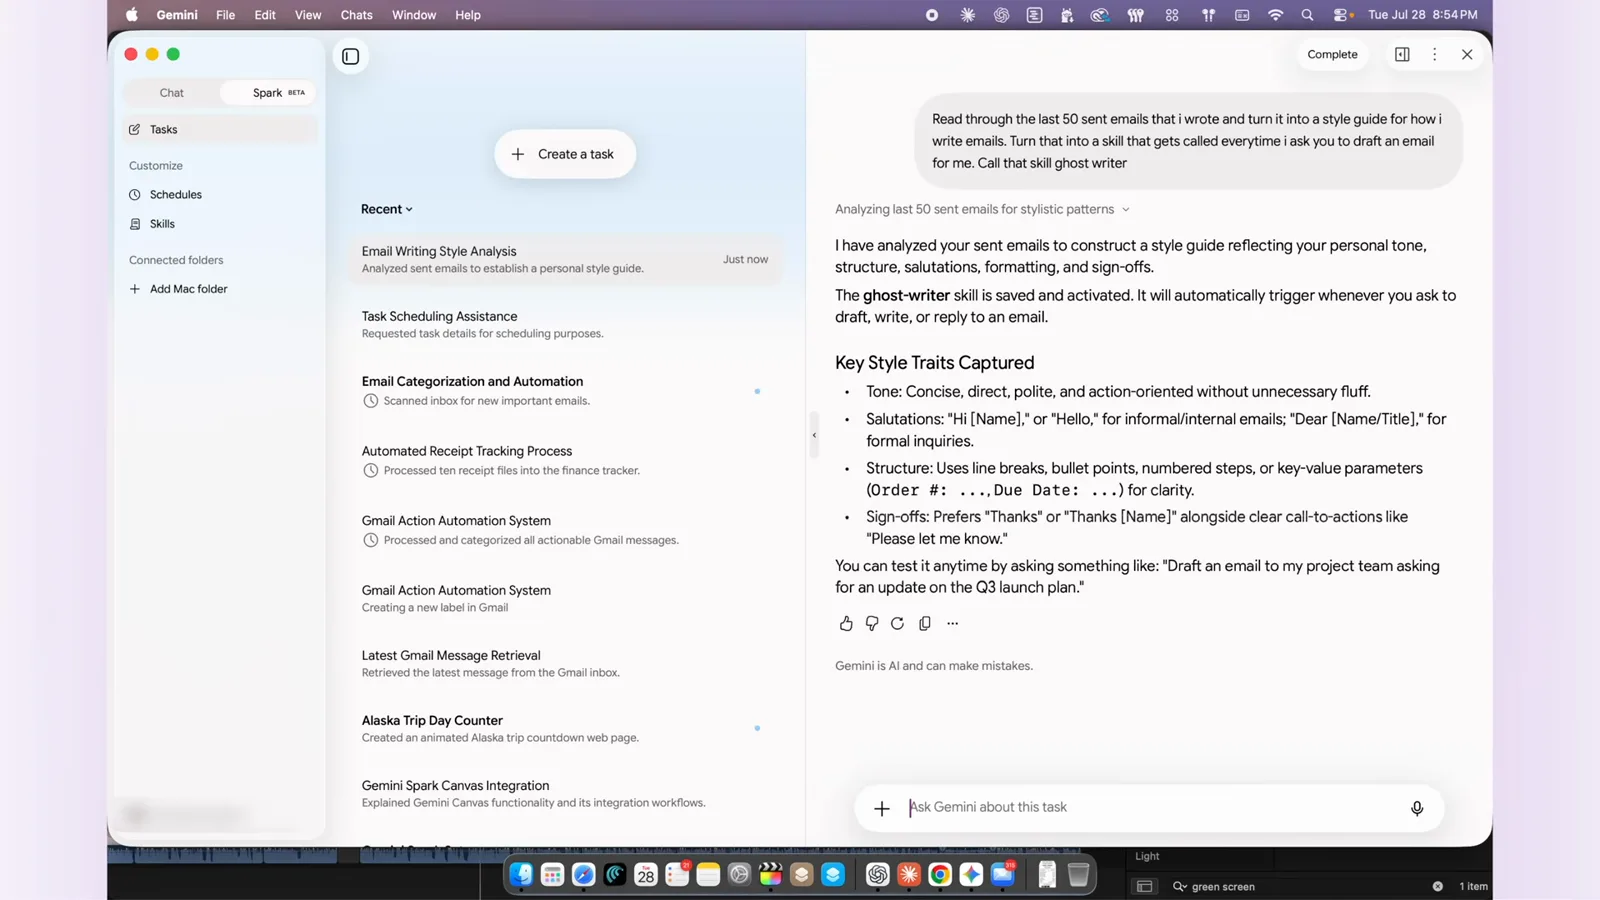The image size is (1600, 900).
Task: Click the ChatGPT menu bar icon
Action: coord(1001,15)
